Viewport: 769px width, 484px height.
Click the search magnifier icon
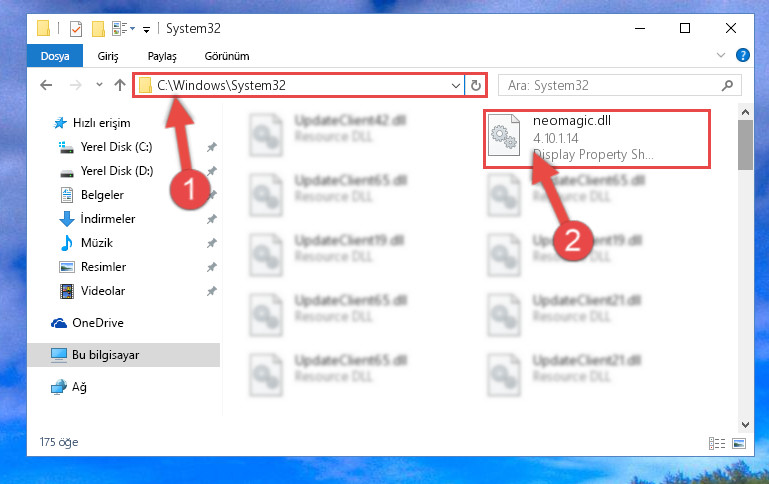click(727, 85)
